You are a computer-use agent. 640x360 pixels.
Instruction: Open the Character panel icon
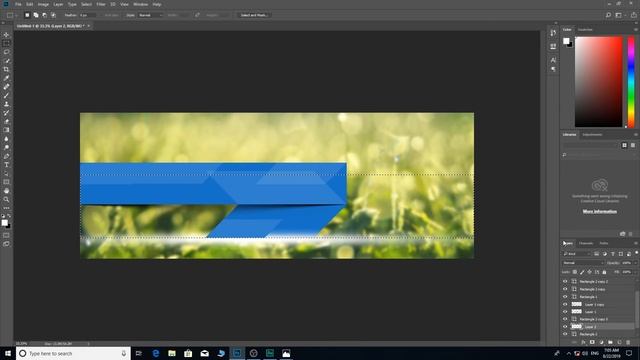tap(553, 60)
